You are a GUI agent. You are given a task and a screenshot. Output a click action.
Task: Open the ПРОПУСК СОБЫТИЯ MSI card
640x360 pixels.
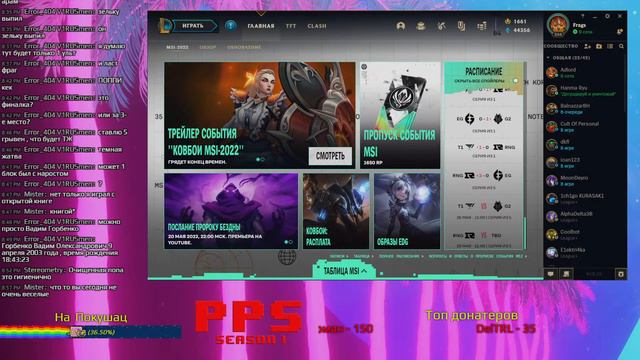400,115
